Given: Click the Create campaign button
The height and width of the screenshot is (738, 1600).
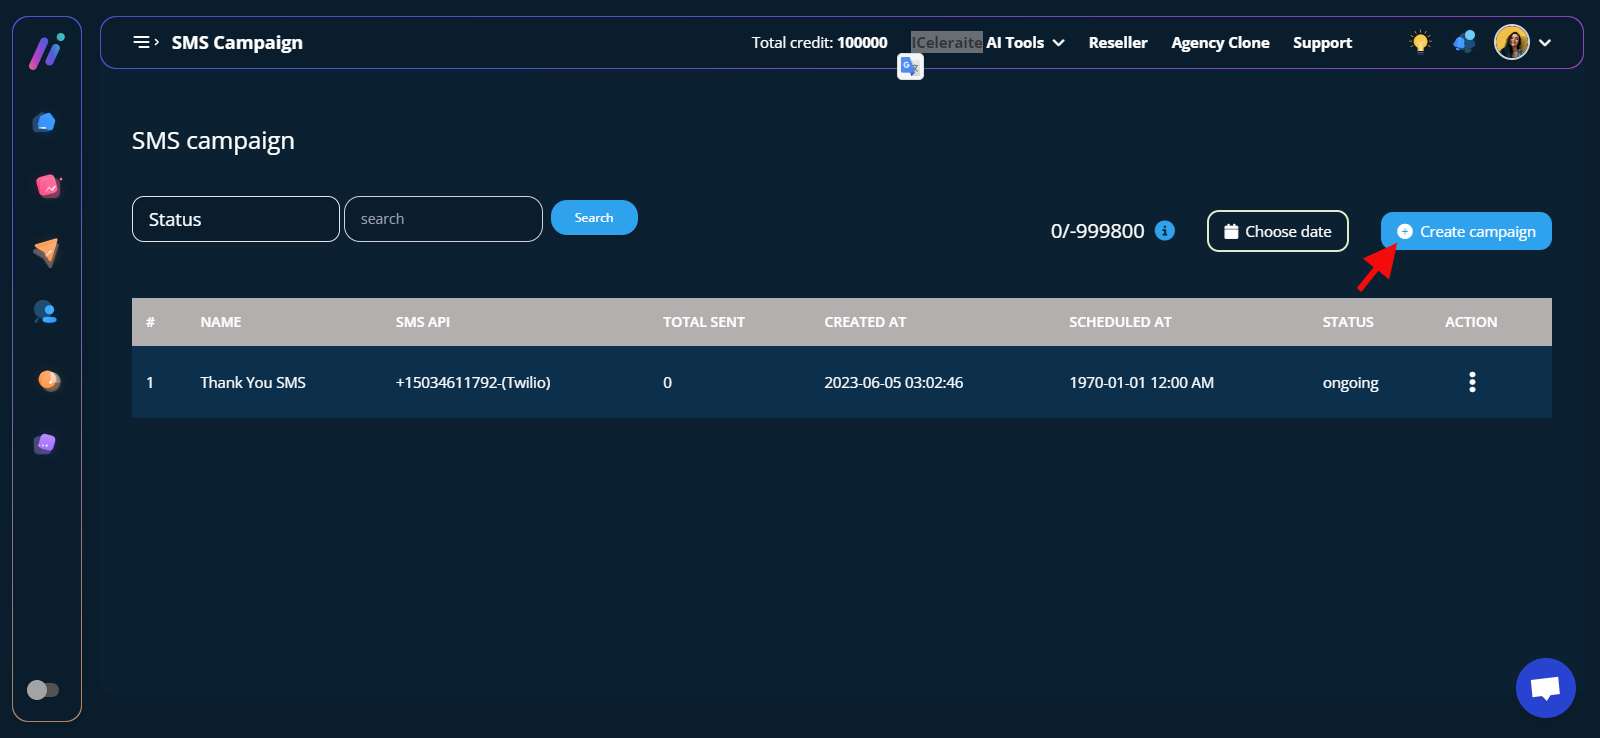Looking at the screenshot, I should coord(1466,231).
